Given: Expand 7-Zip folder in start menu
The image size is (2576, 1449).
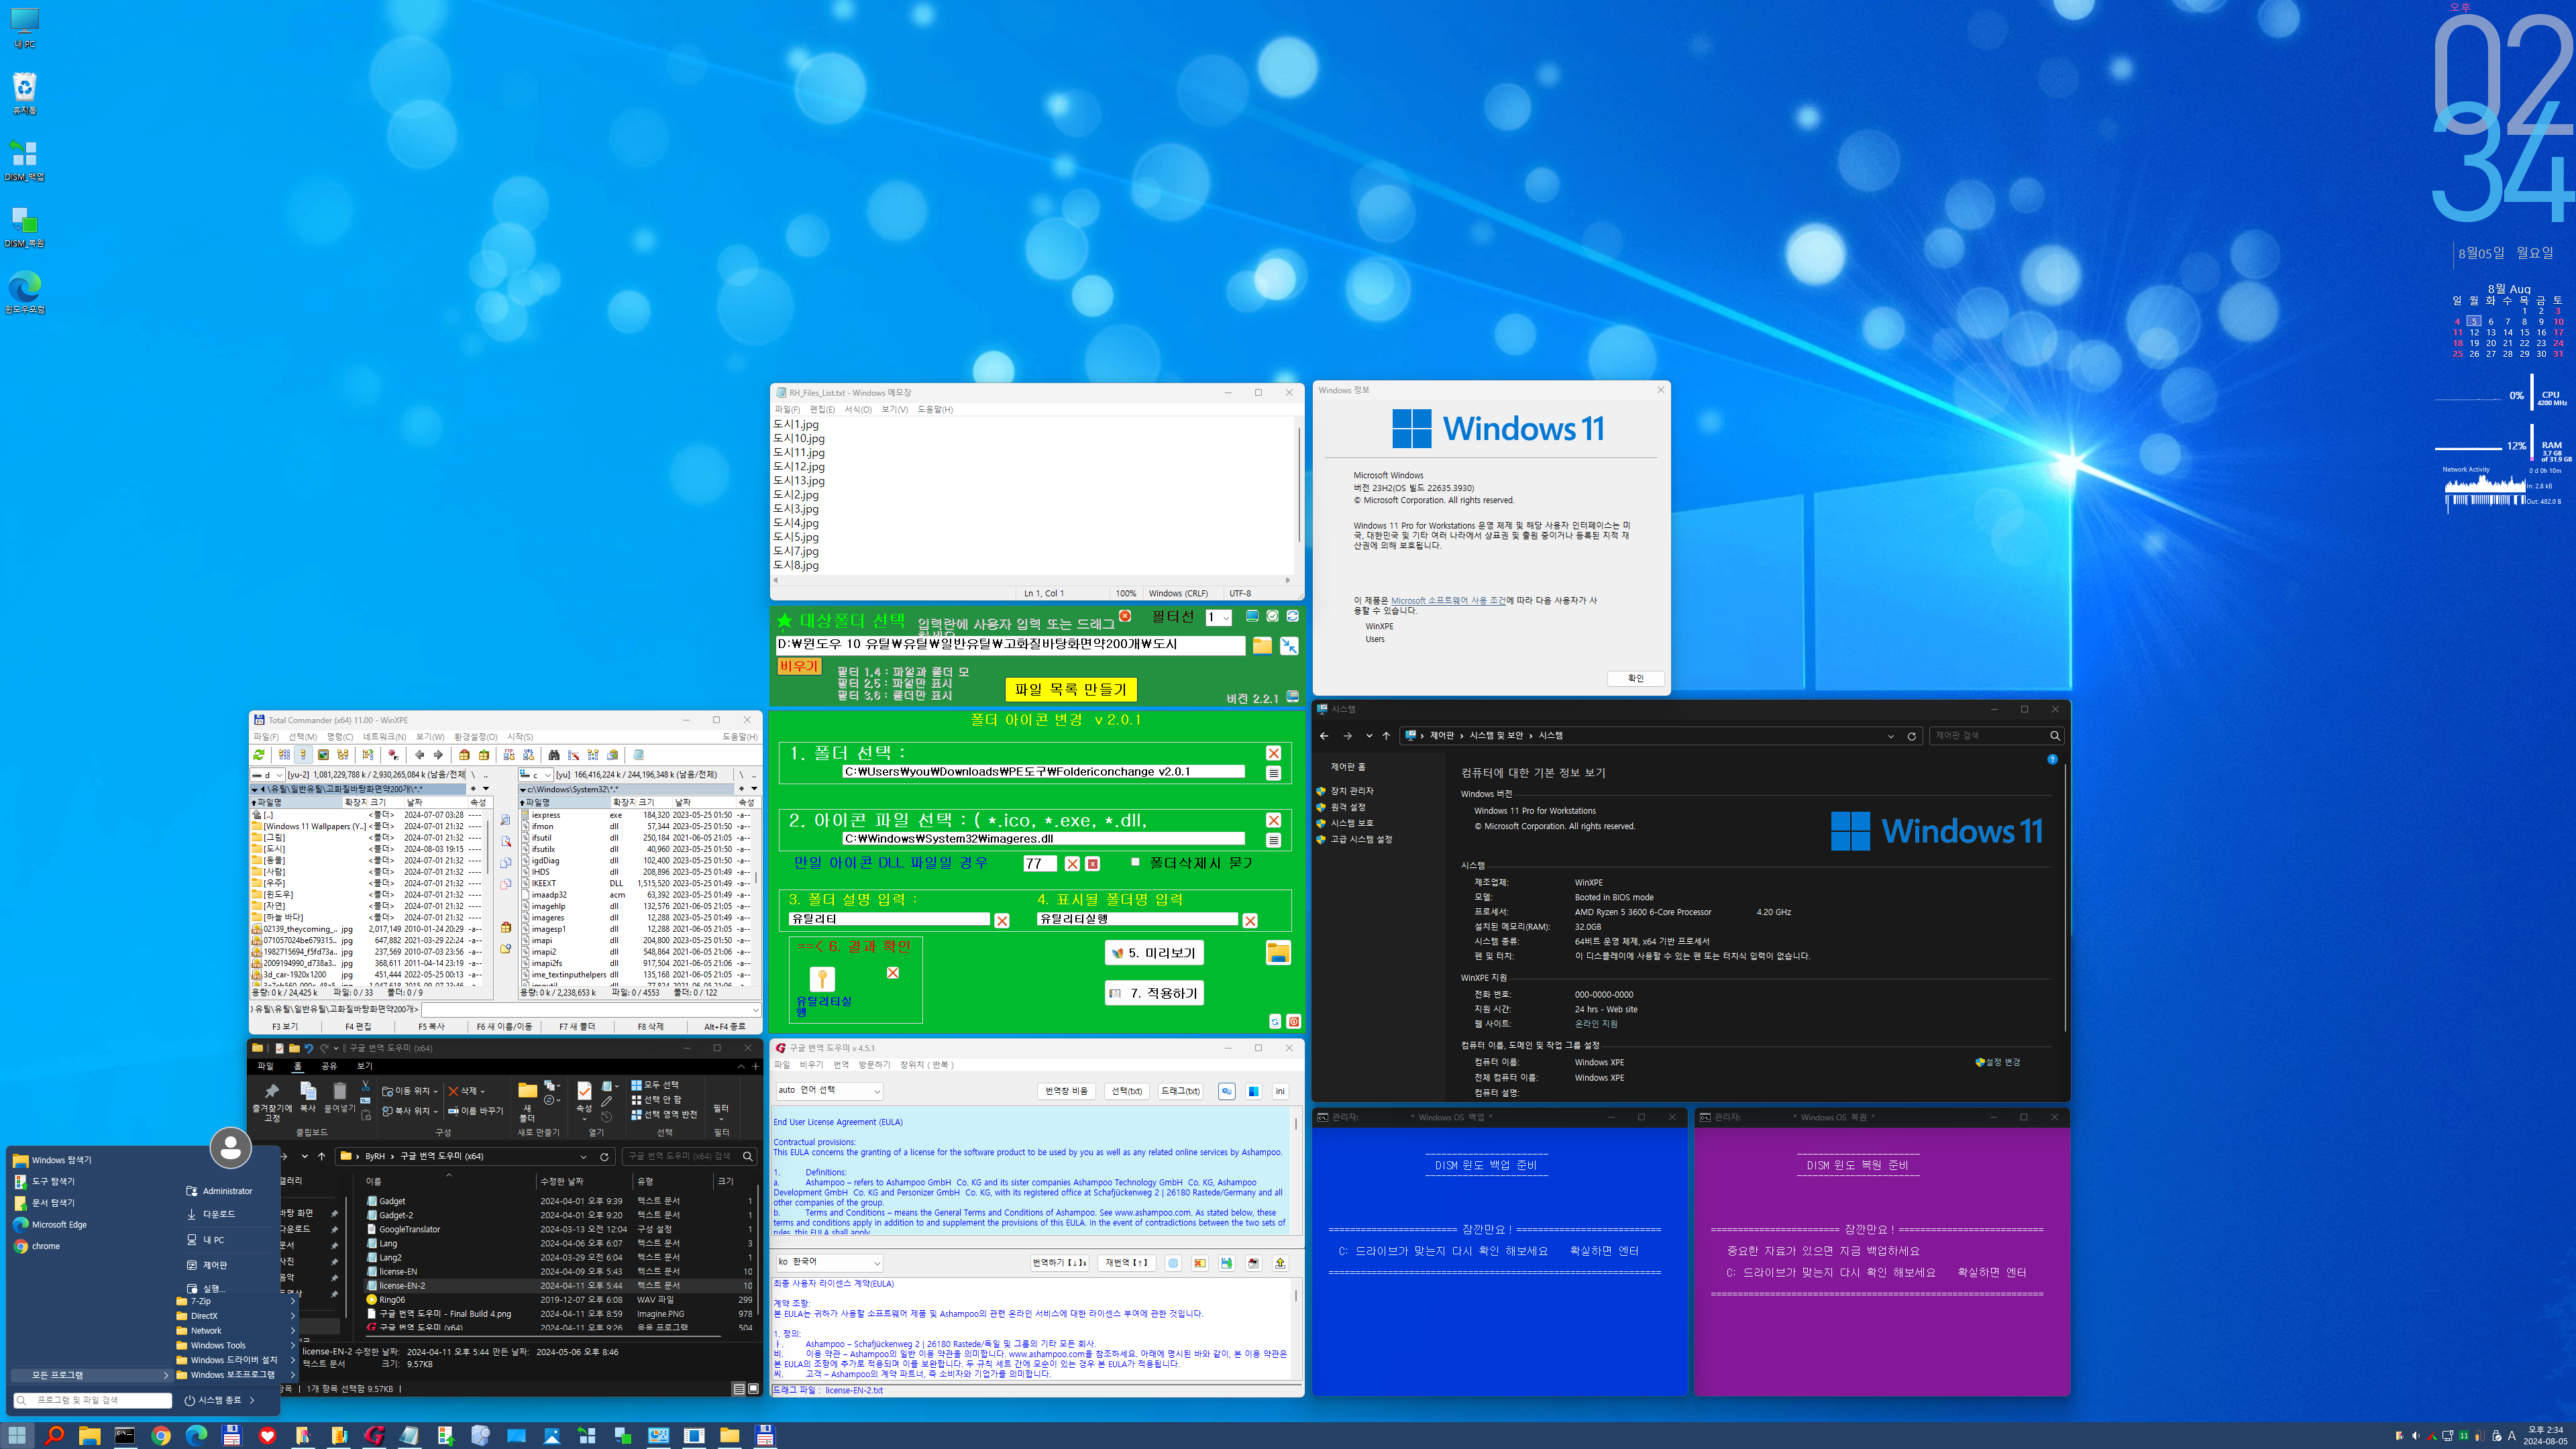Looking at the screenshot, I should [x=236, y=1301].
